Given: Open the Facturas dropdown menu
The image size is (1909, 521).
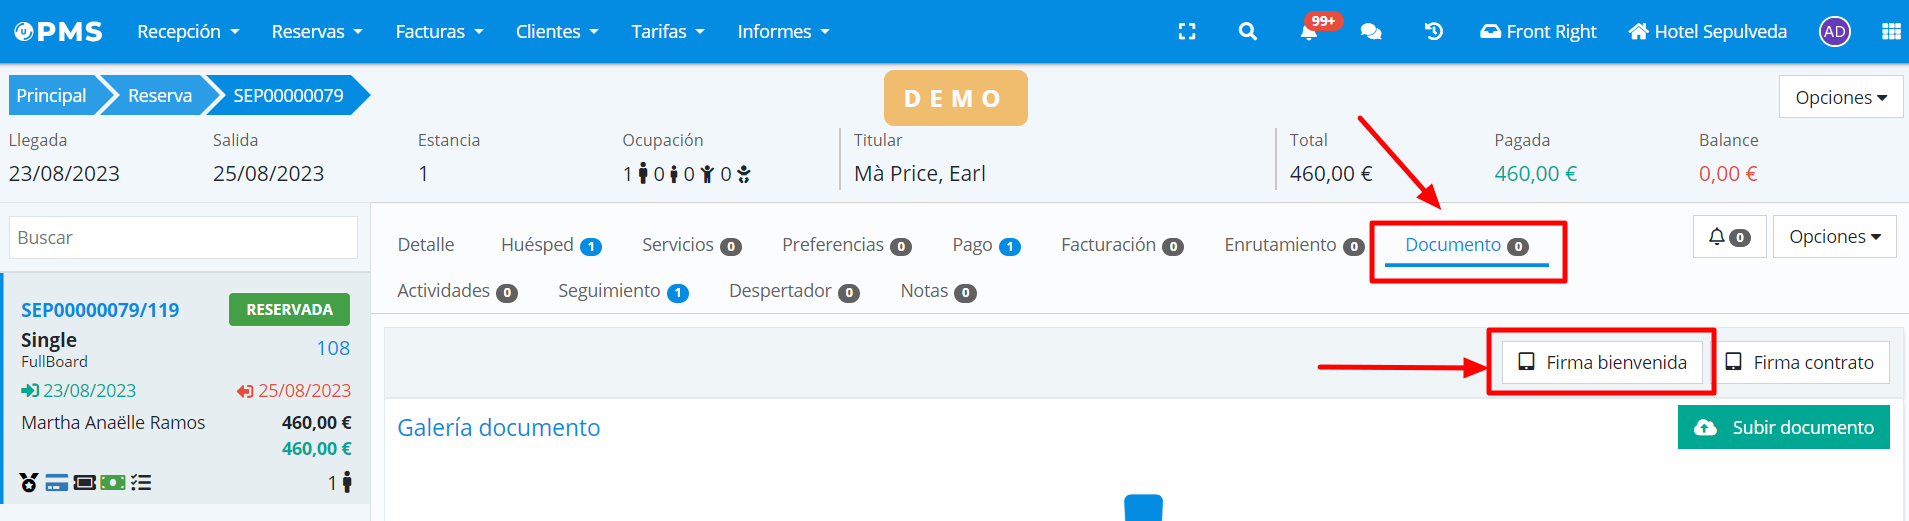Looking at the screenshot, I should tap(439, 32).
